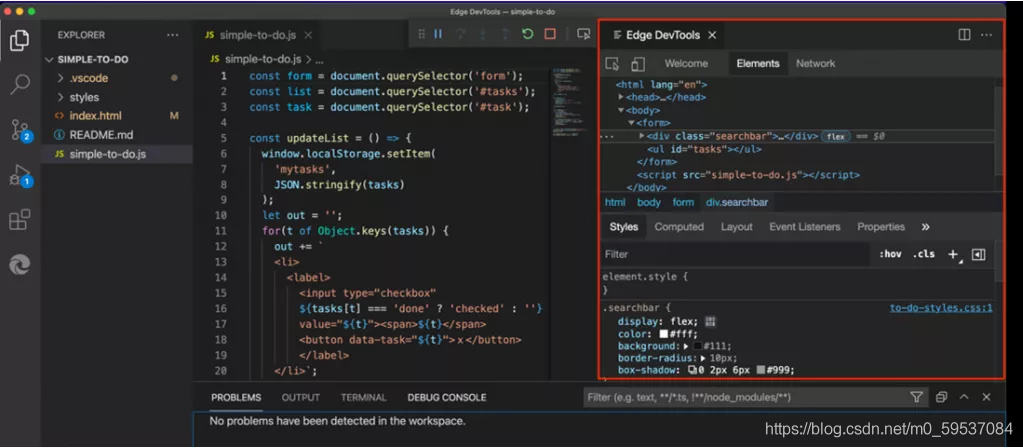1023x448 pixels.
Task: Close the Edge DevTools tab
Action: click(x=712, y=35)
